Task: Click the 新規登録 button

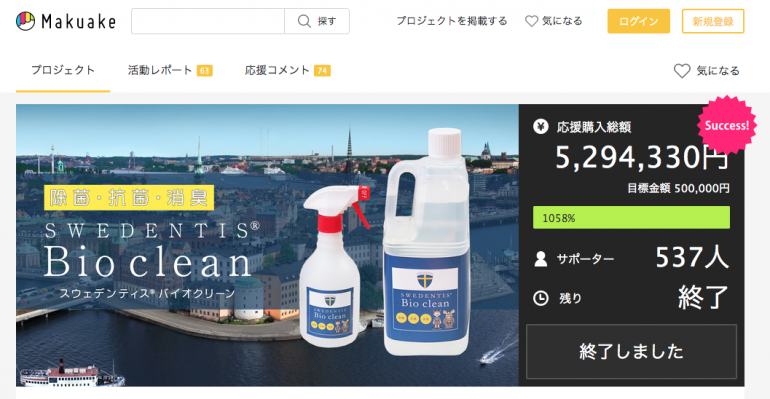Action: [x=713, y=21]
